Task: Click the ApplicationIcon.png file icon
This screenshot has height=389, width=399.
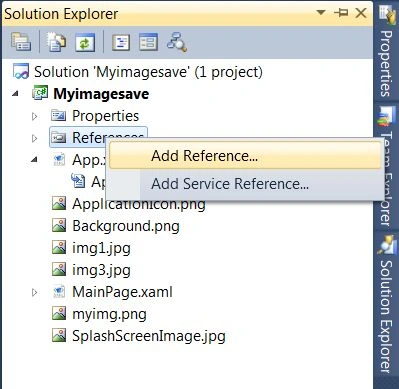Action: point(59,203)
